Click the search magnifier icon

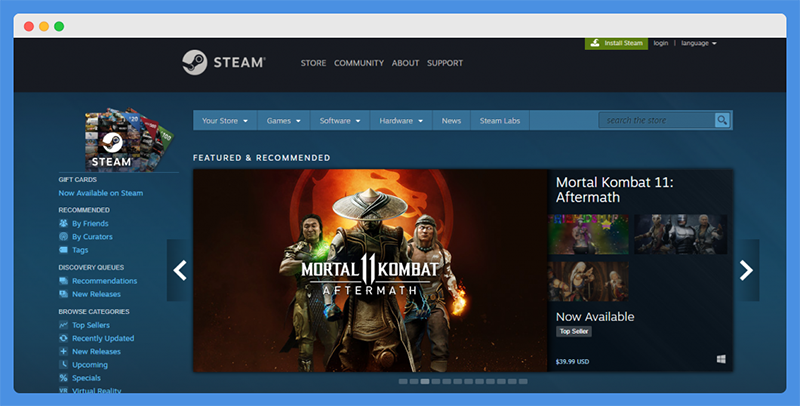(722, 120)
